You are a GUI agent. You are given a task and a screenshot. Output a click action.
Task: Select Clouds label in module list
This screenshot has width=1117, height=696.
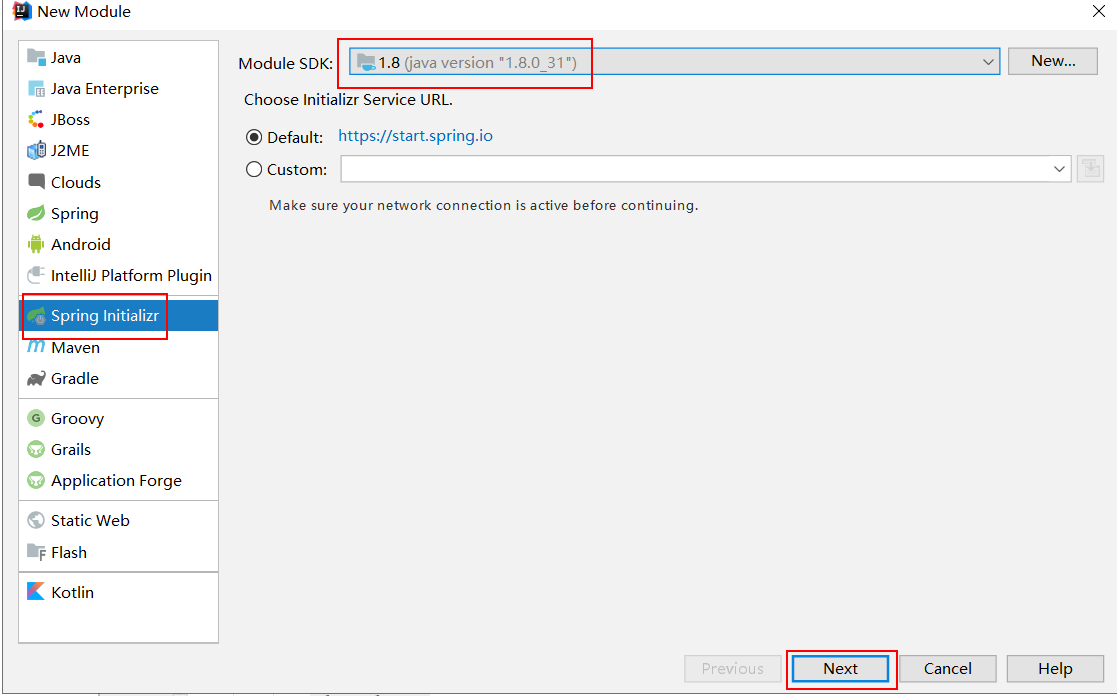click(76, 182)
